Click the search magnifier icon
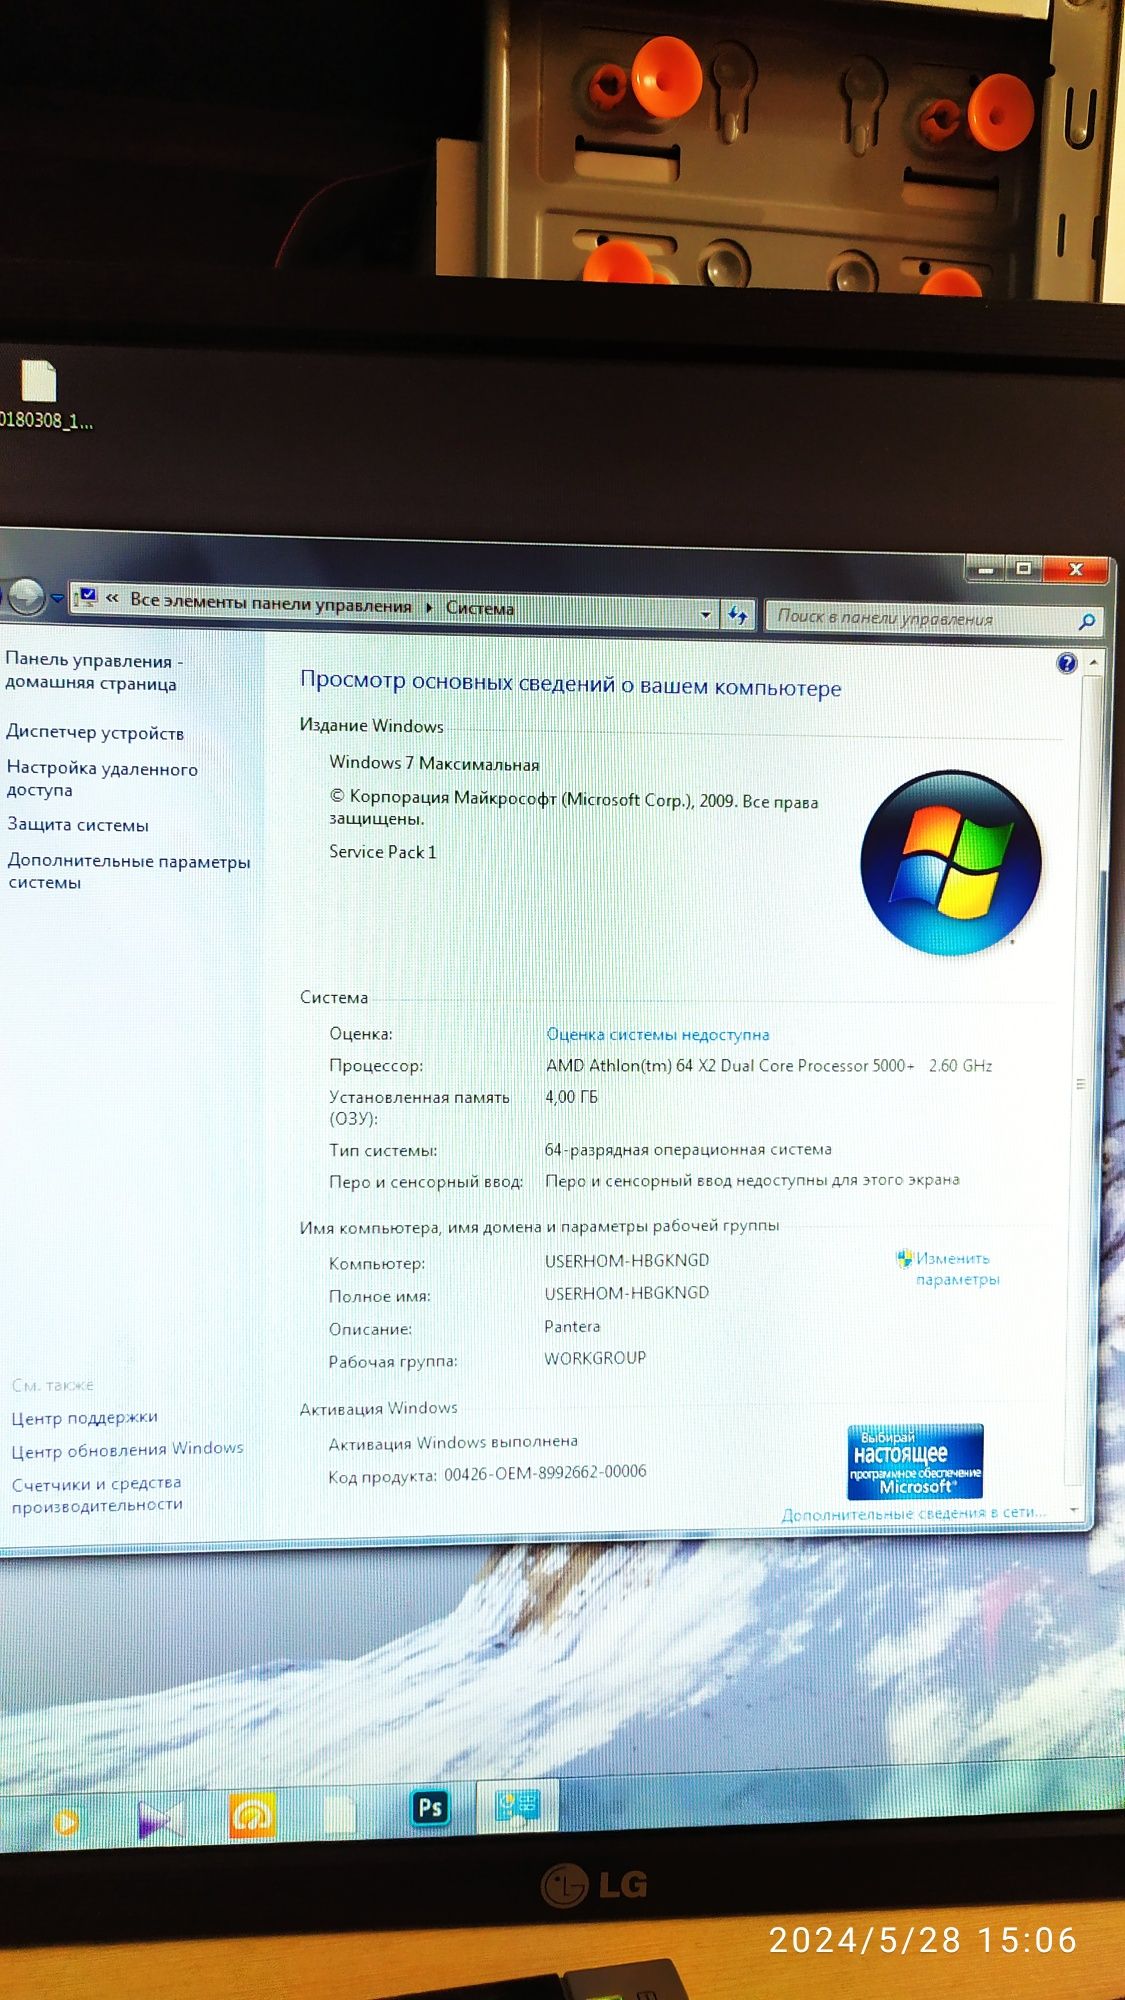1125x2000 pixels. (x=1086, y=622)
